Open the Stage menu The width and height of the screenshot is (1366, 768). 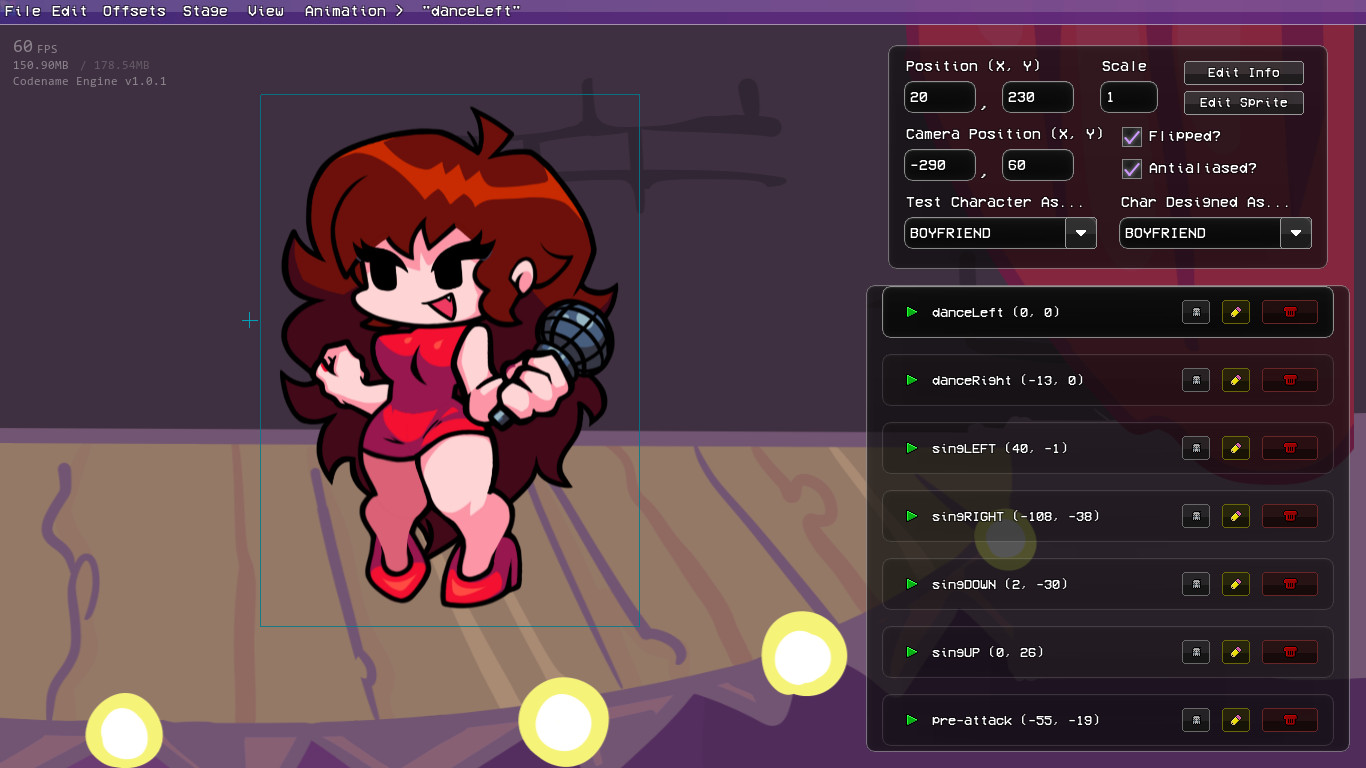click(x=205, y=11)
